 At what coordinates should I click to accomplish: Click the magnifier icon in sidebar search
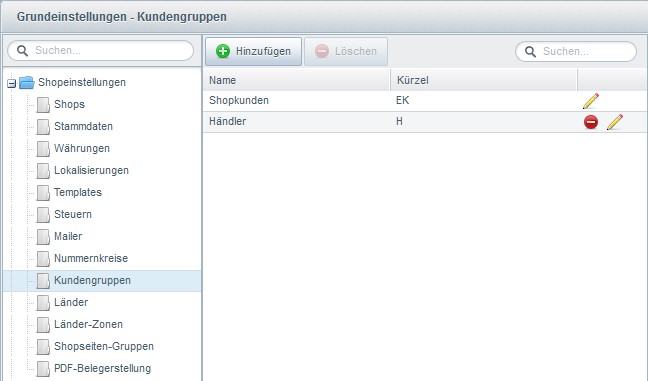[x=22, y=51]
